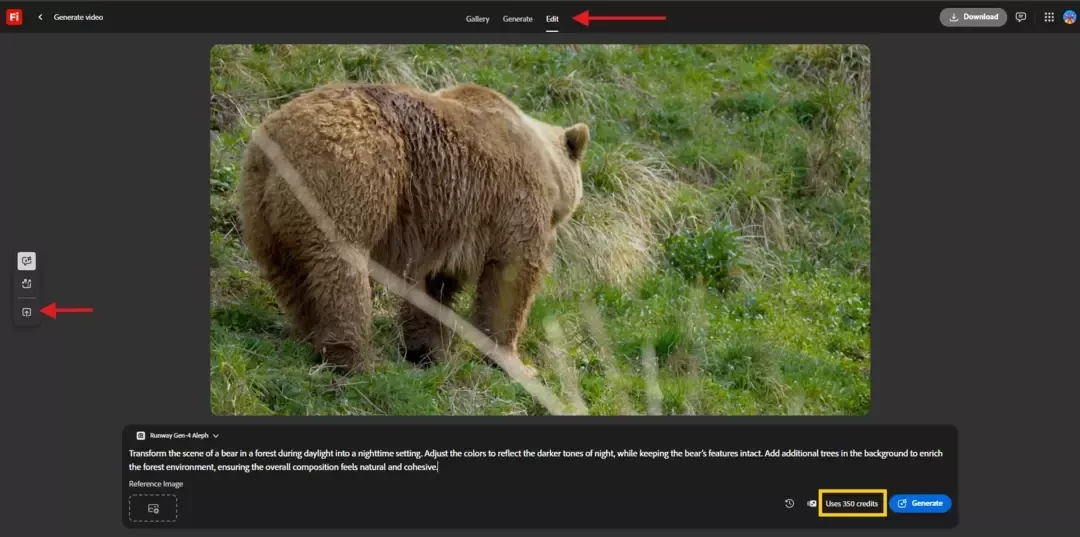Image resolution: width=1080 pixels, height=537 pixels.
Task: Click the Download button
Action: coord(973,17)
